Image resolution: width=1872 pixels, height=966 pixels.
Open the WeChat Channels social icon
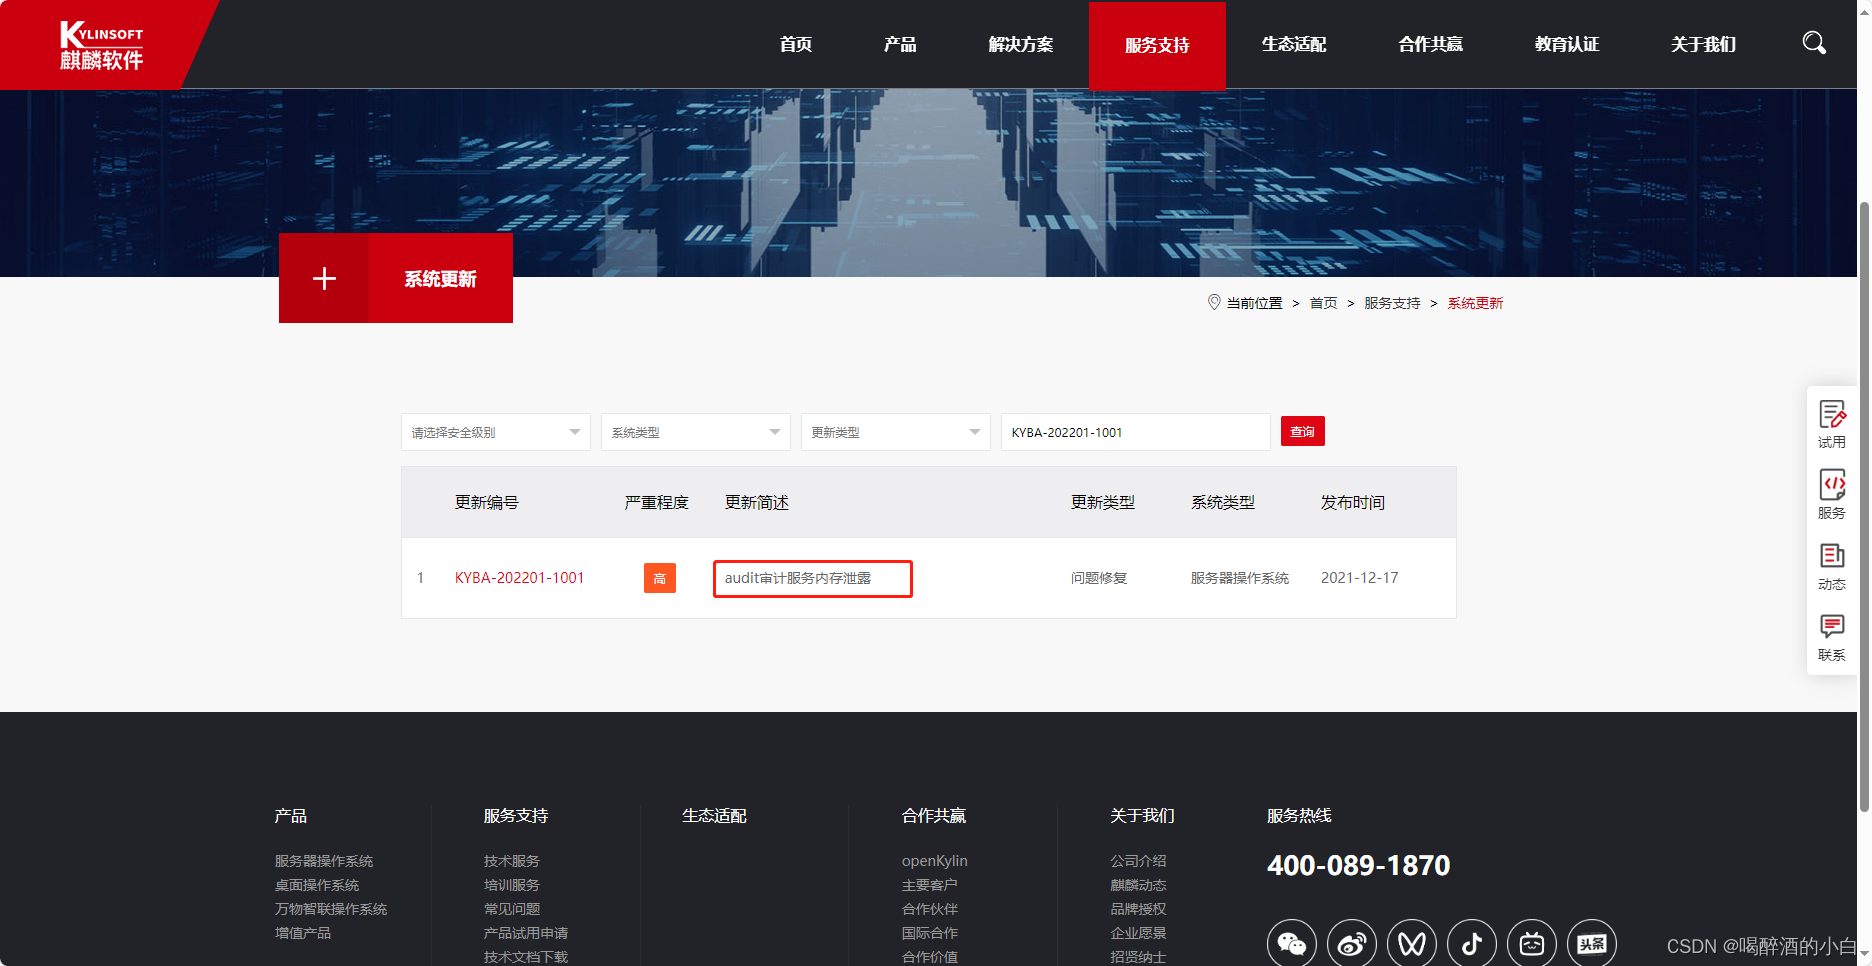coord(1411,941)
